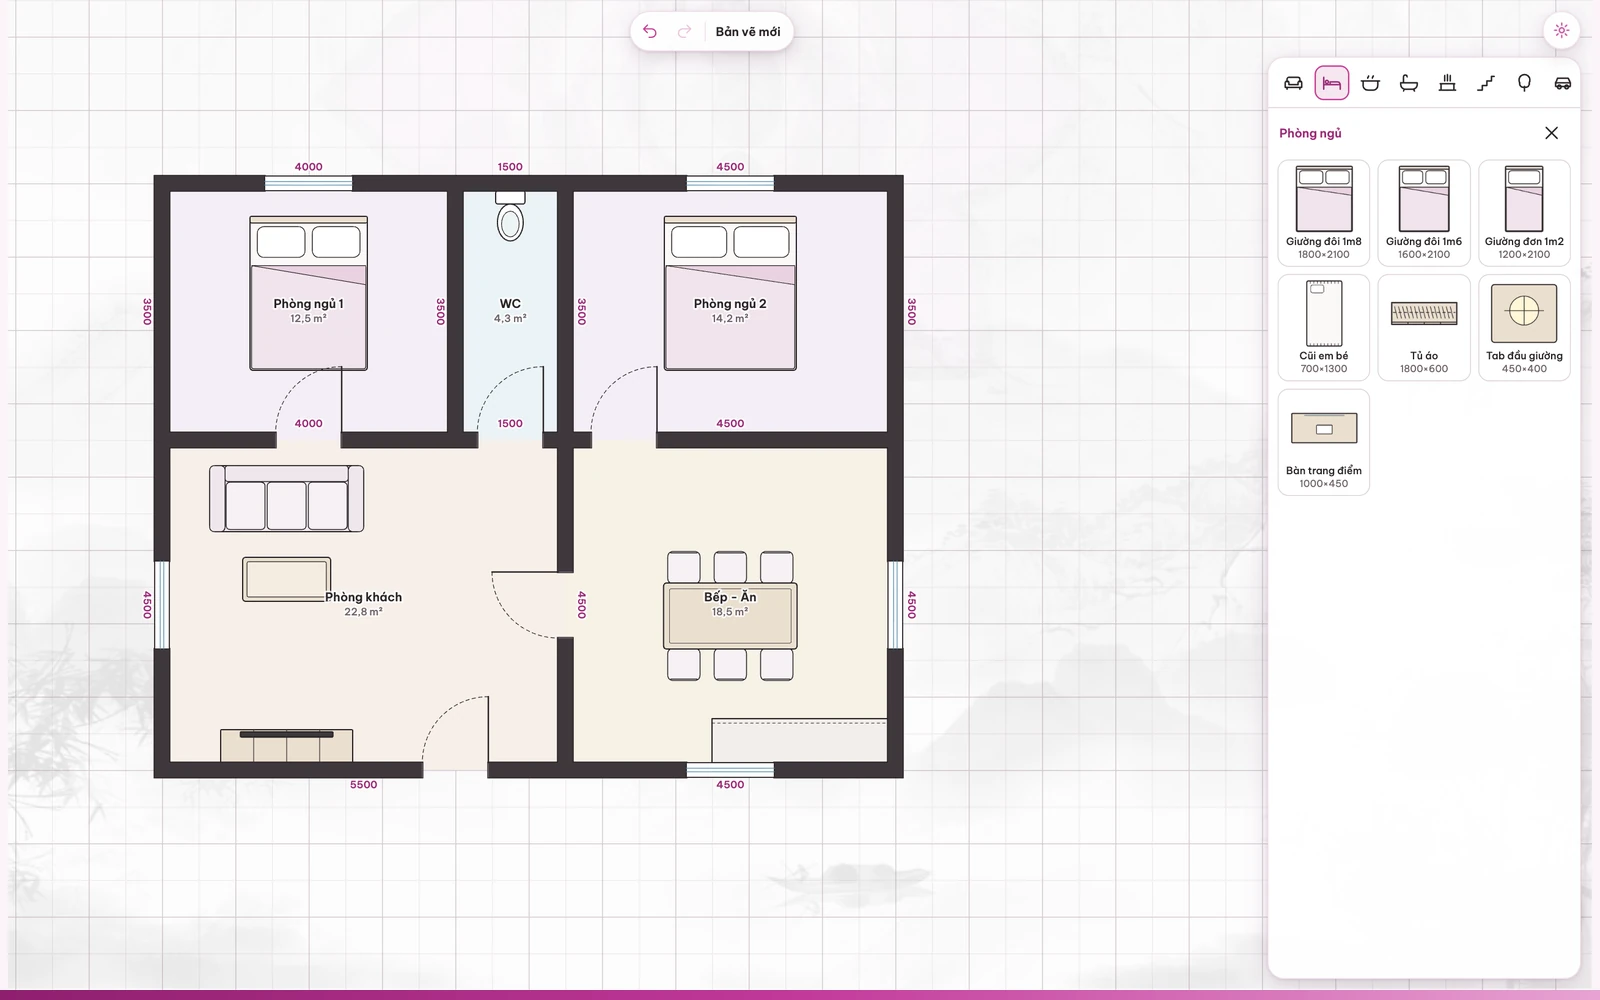Click the Bản vẽ mới drawing title
1600x1000 pixels.
click(x=748, y=32)
